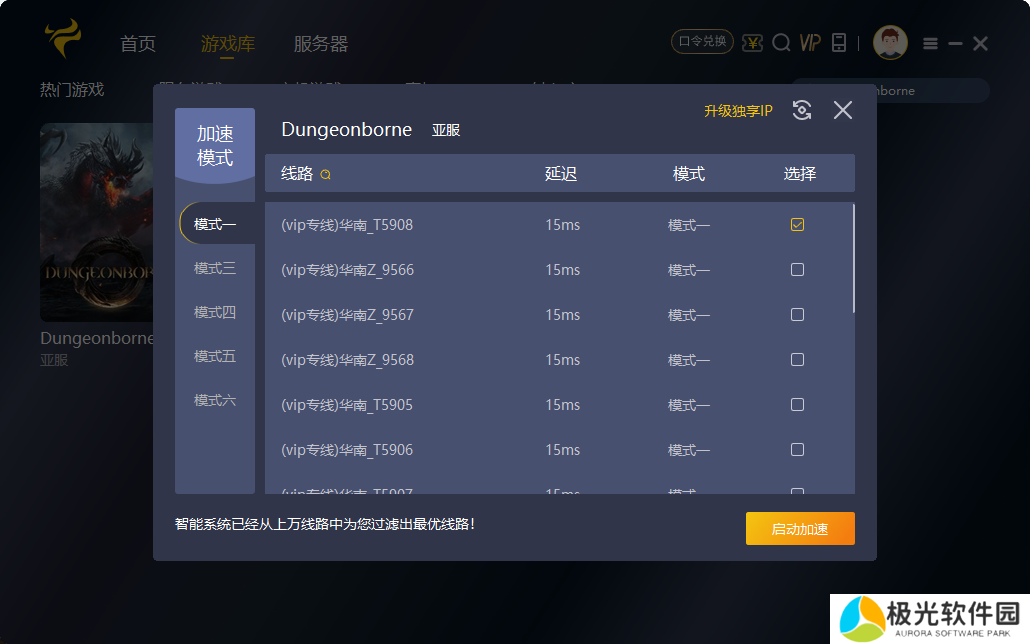Go to 首页 home tab
The width and height of the screenshot is (1030, 644).
(138, 44)
